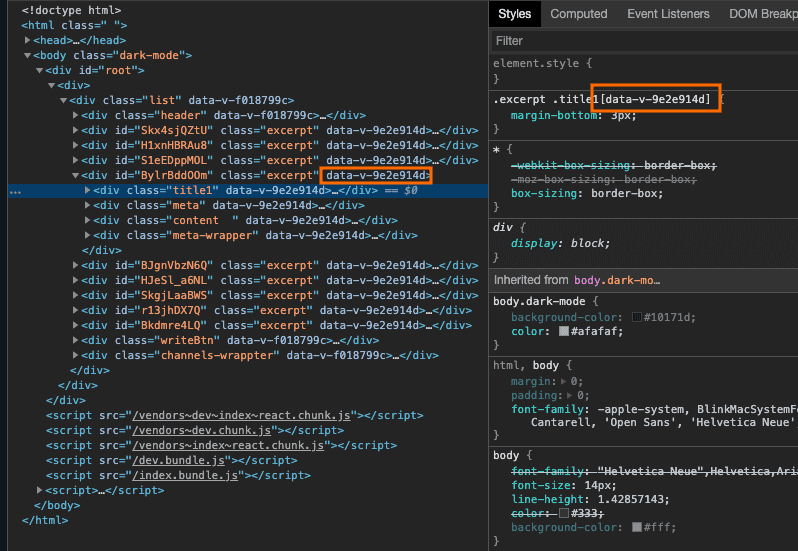Collapse the div id root node
Image resolution: width=798 pixels, height=551 pixels.
[39, 70]
